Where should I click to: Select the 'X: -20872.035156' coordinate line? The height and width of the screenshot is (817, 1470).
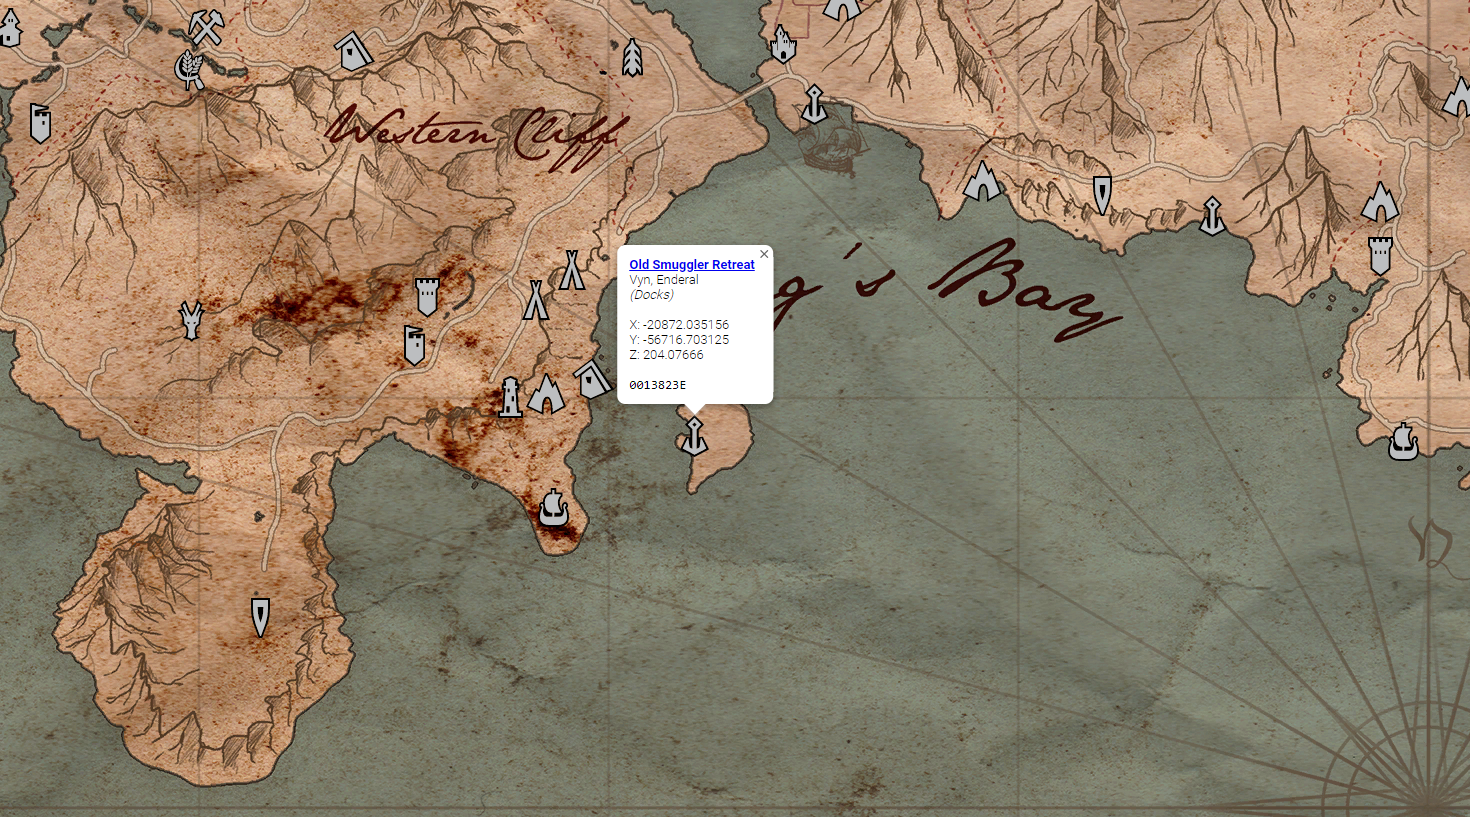679,325
